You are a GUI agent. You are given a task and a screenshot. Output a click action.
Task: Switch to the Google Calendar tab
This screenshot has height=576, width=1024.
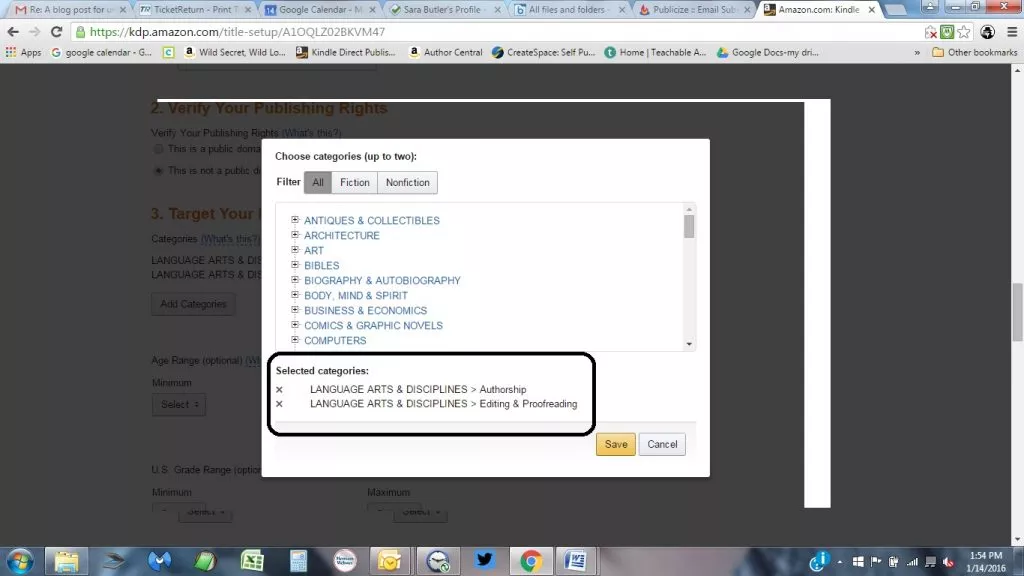coord(318,9)
